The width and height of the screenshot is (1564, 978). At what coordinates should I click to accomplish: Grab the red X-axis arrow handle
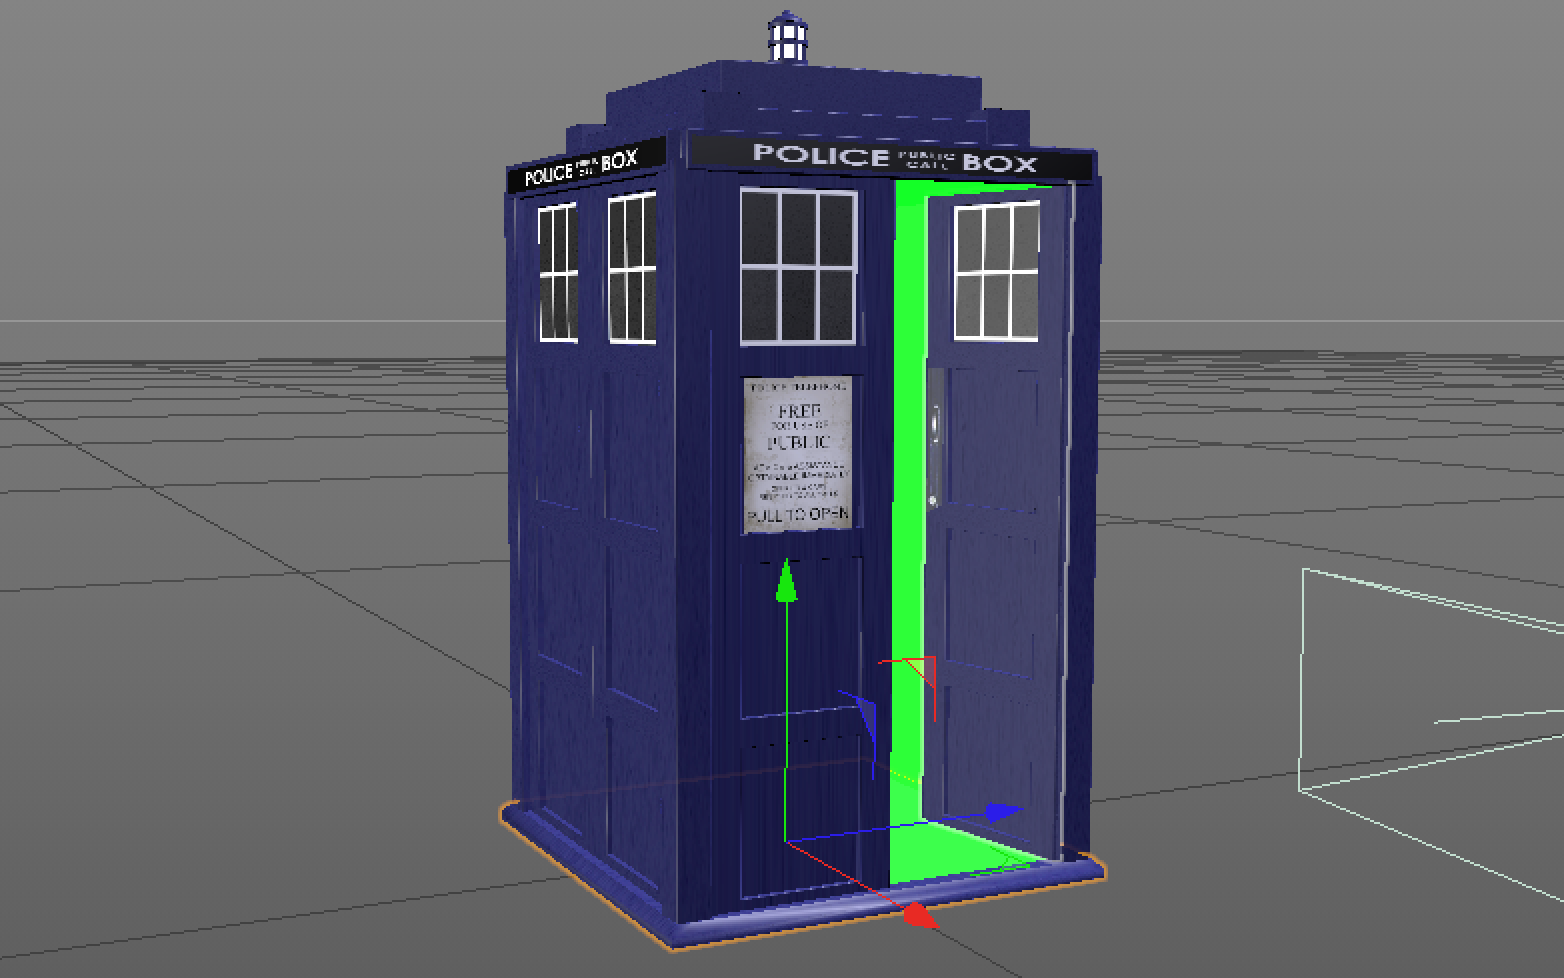point(920,914)
